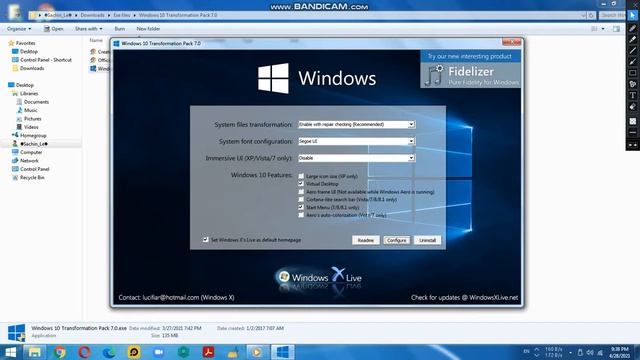Select the highlighter tool in Bandicam drawing bar
Screen dimensions: 640x360
(632, 39)
